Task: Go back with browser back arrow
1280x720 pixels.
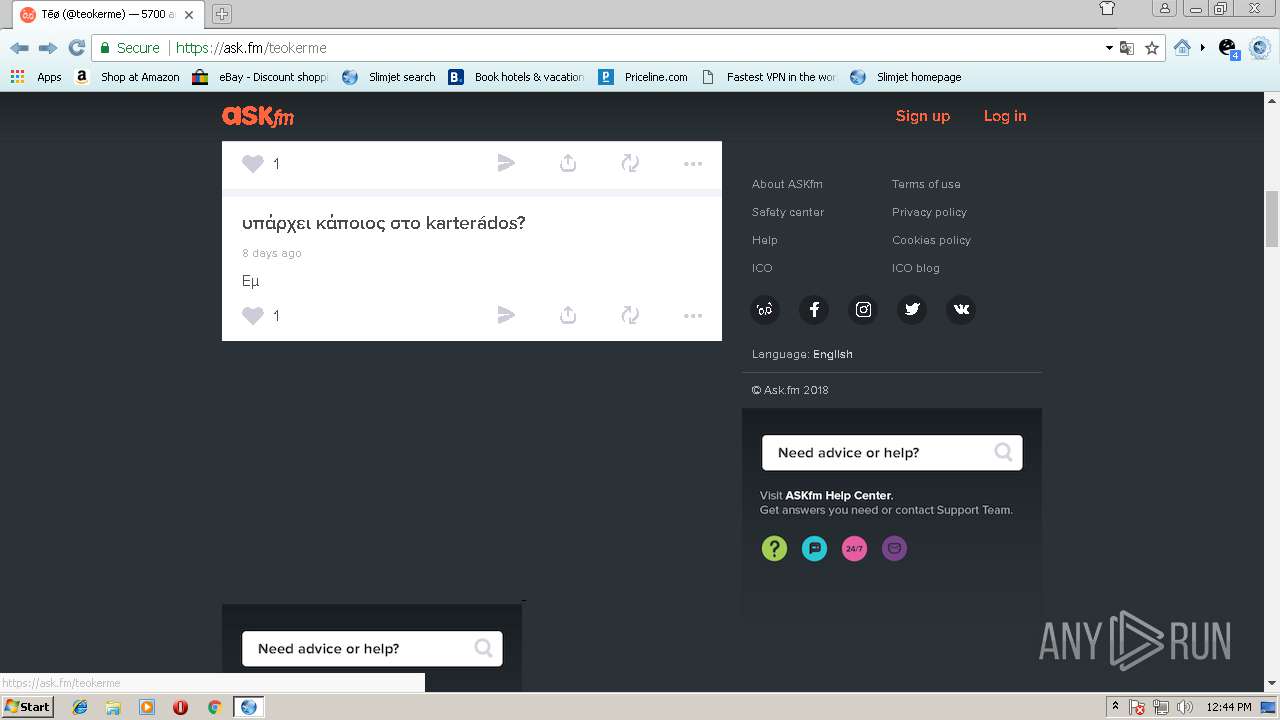Action: [19, 48]
